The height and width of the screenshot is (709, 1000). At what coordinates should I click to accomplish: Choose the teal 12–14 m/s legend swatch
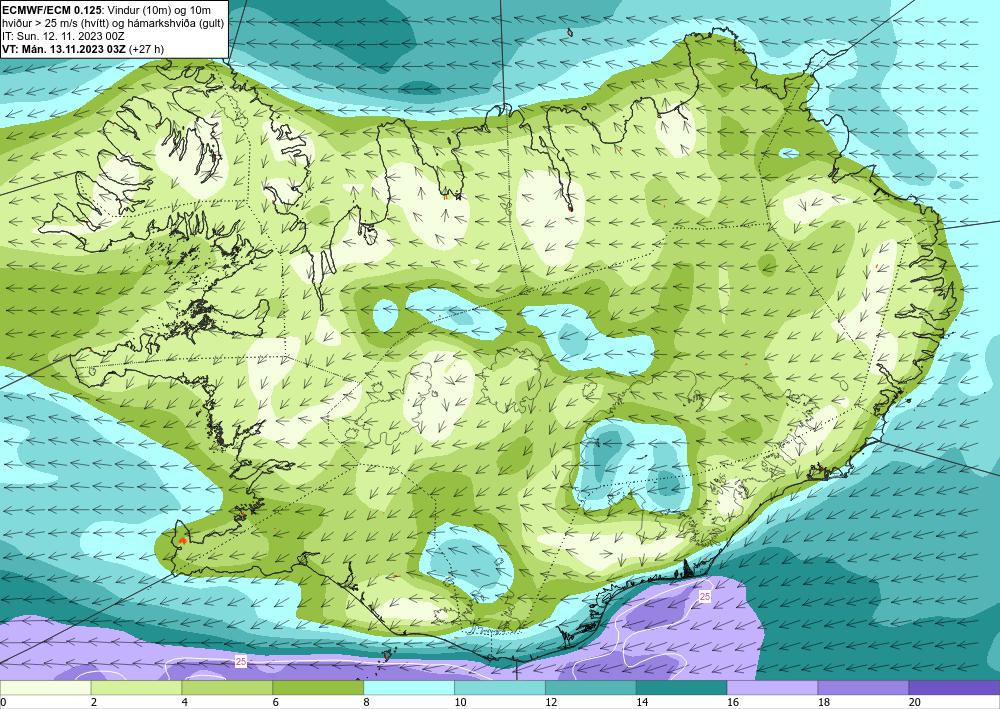pyautogui.click(x=591, y=688)
